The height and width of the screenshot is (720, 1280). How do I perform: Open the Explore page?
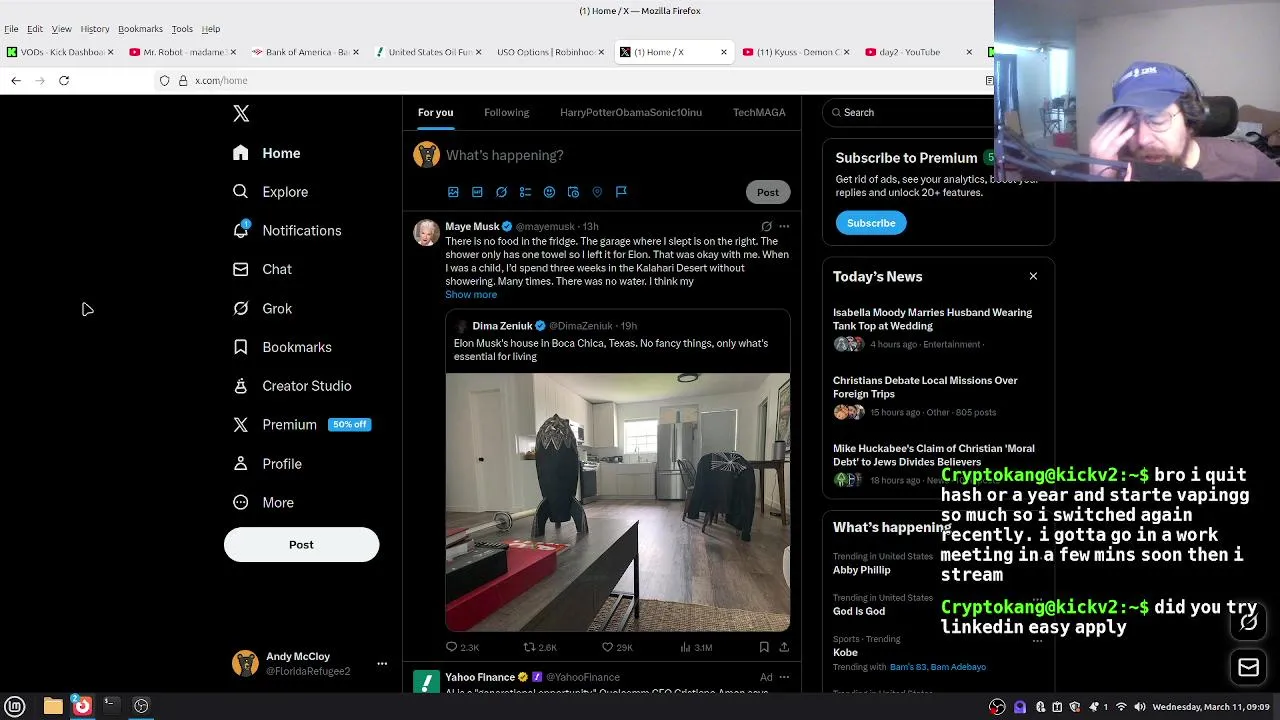pos(270,192)
